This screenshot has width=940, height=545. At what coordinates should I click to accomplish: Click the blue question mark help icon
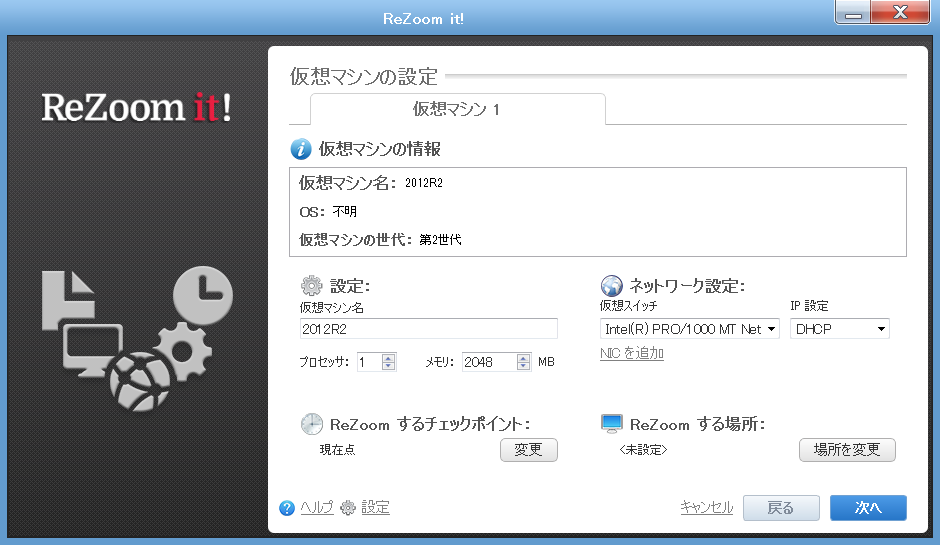[x=287, y=508]
